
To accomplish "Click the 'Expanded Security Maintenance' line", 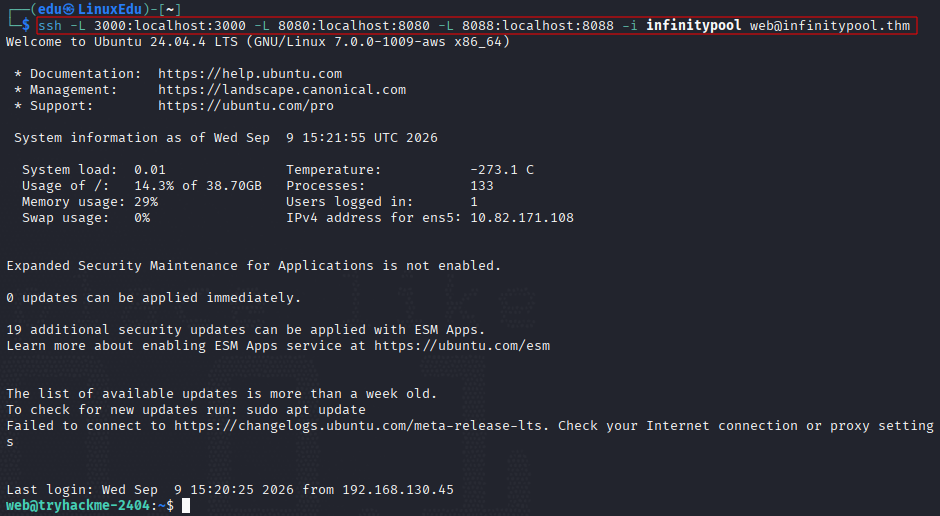I will 254,265.
